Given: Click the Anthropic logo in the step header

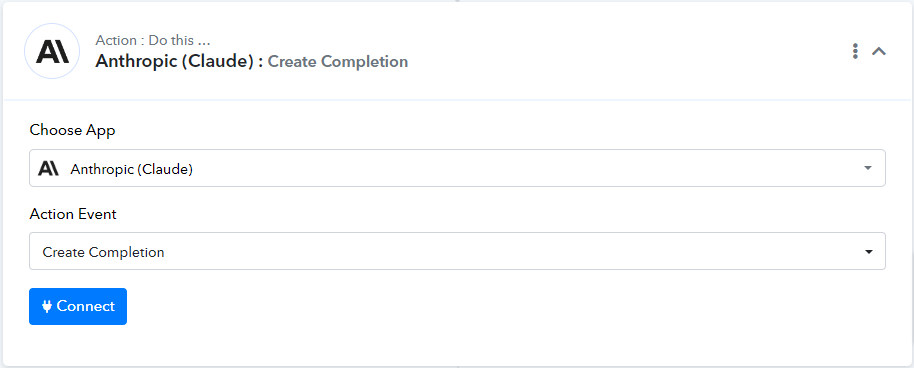Looking at the screenshot, I should click(x=52, y=51).
